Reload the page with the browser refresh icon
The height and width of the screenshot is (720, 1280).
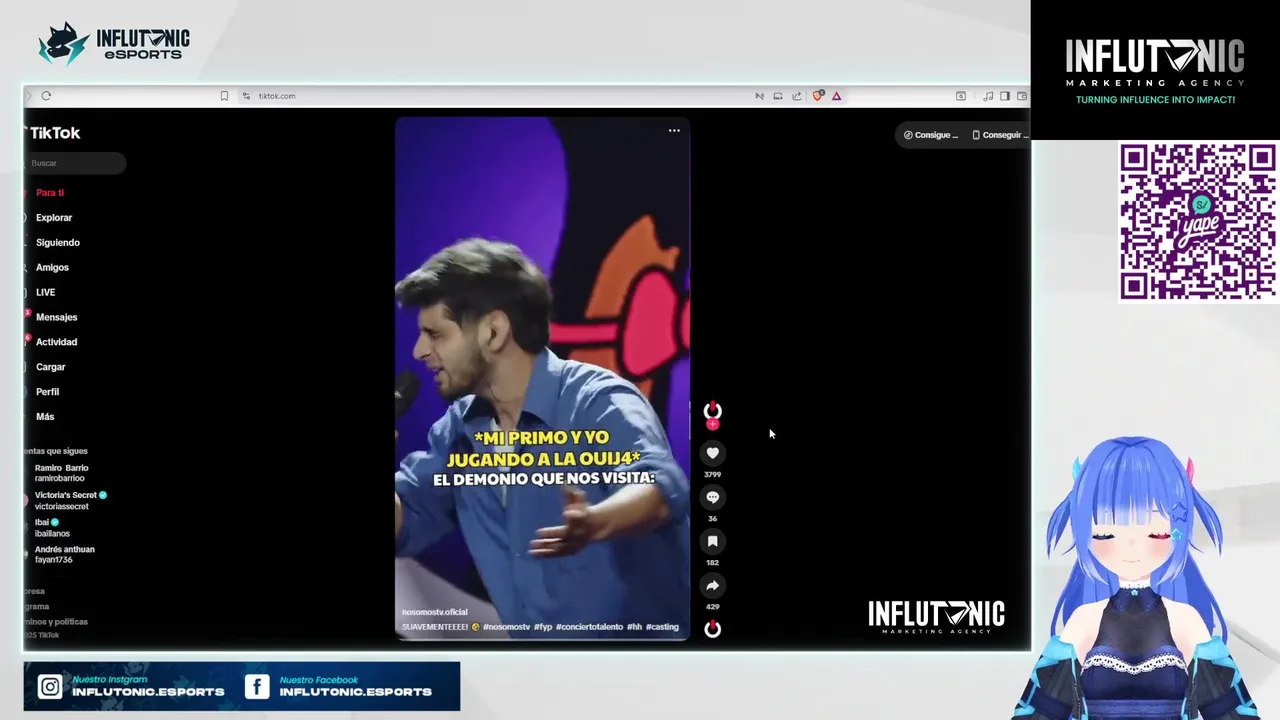(x=46, y=96)
